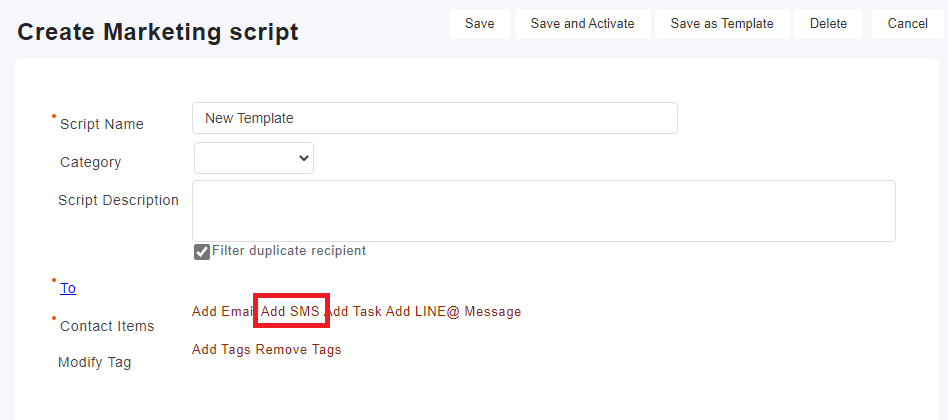Toggle Filter duplicate recipient checkbox
Viewport: 948px width, 420px height.
(x=202, y=251)
